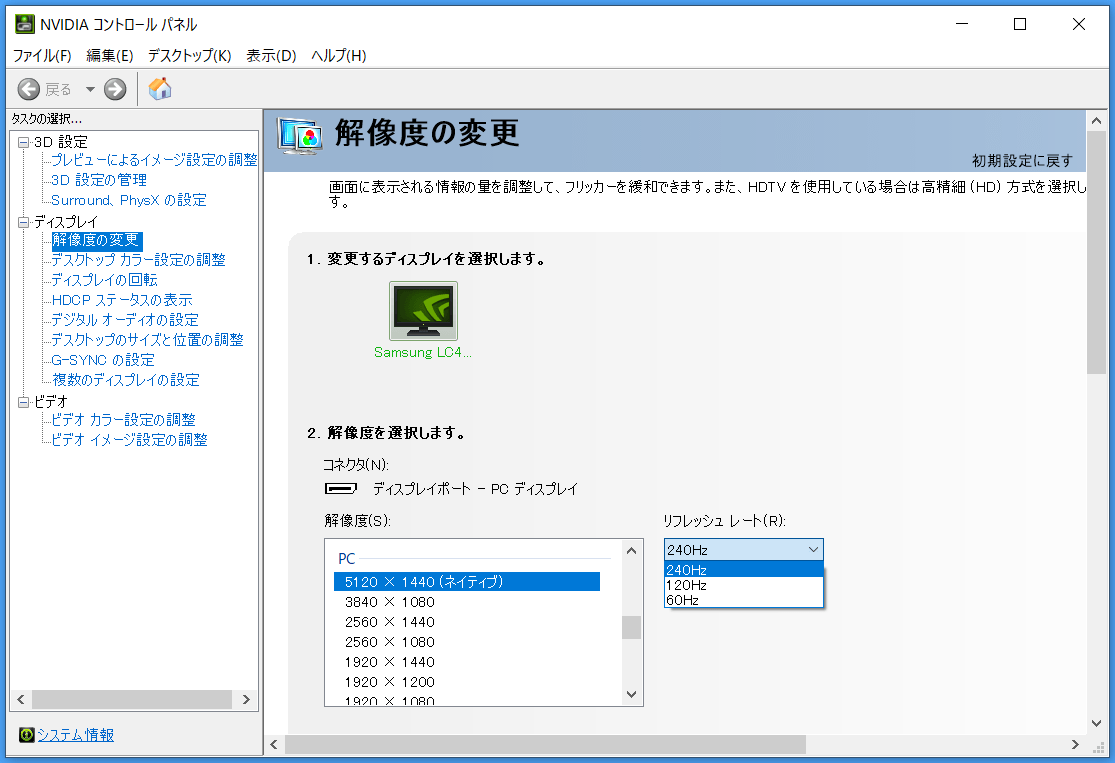The width and height of the screenshot is (1115, 763).
Task: Click main panel vertical scroll up arrow
Action: click(1096, 121)
